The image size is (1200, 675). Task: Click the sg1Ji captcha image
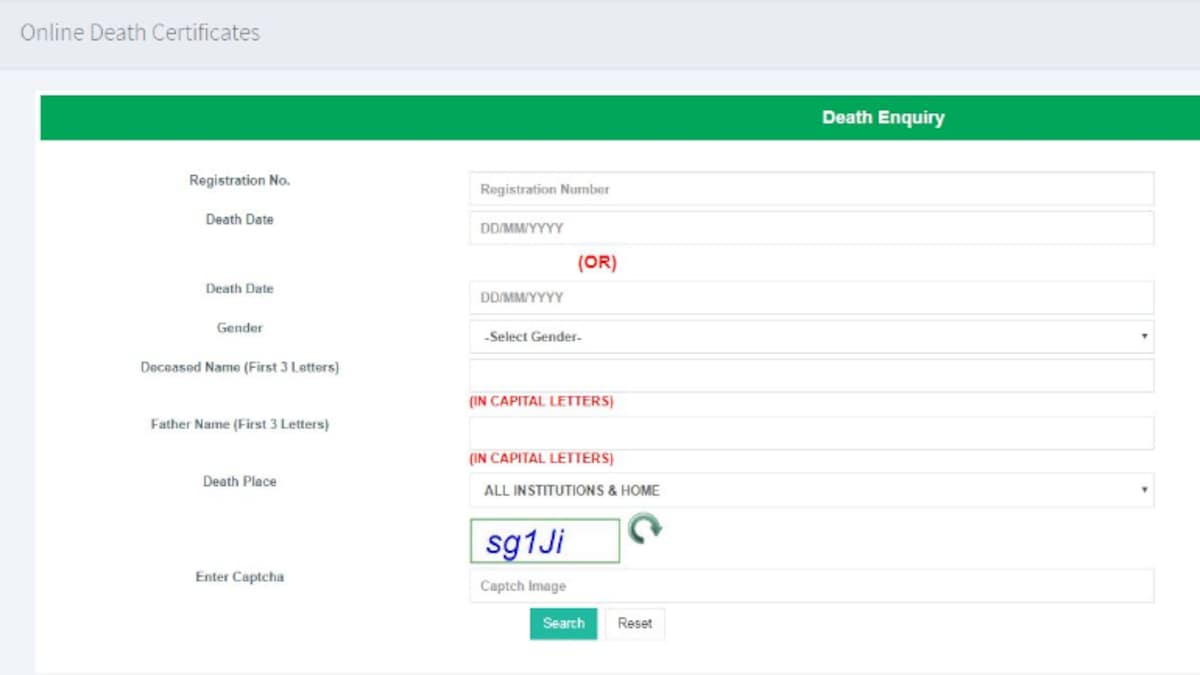545,541
